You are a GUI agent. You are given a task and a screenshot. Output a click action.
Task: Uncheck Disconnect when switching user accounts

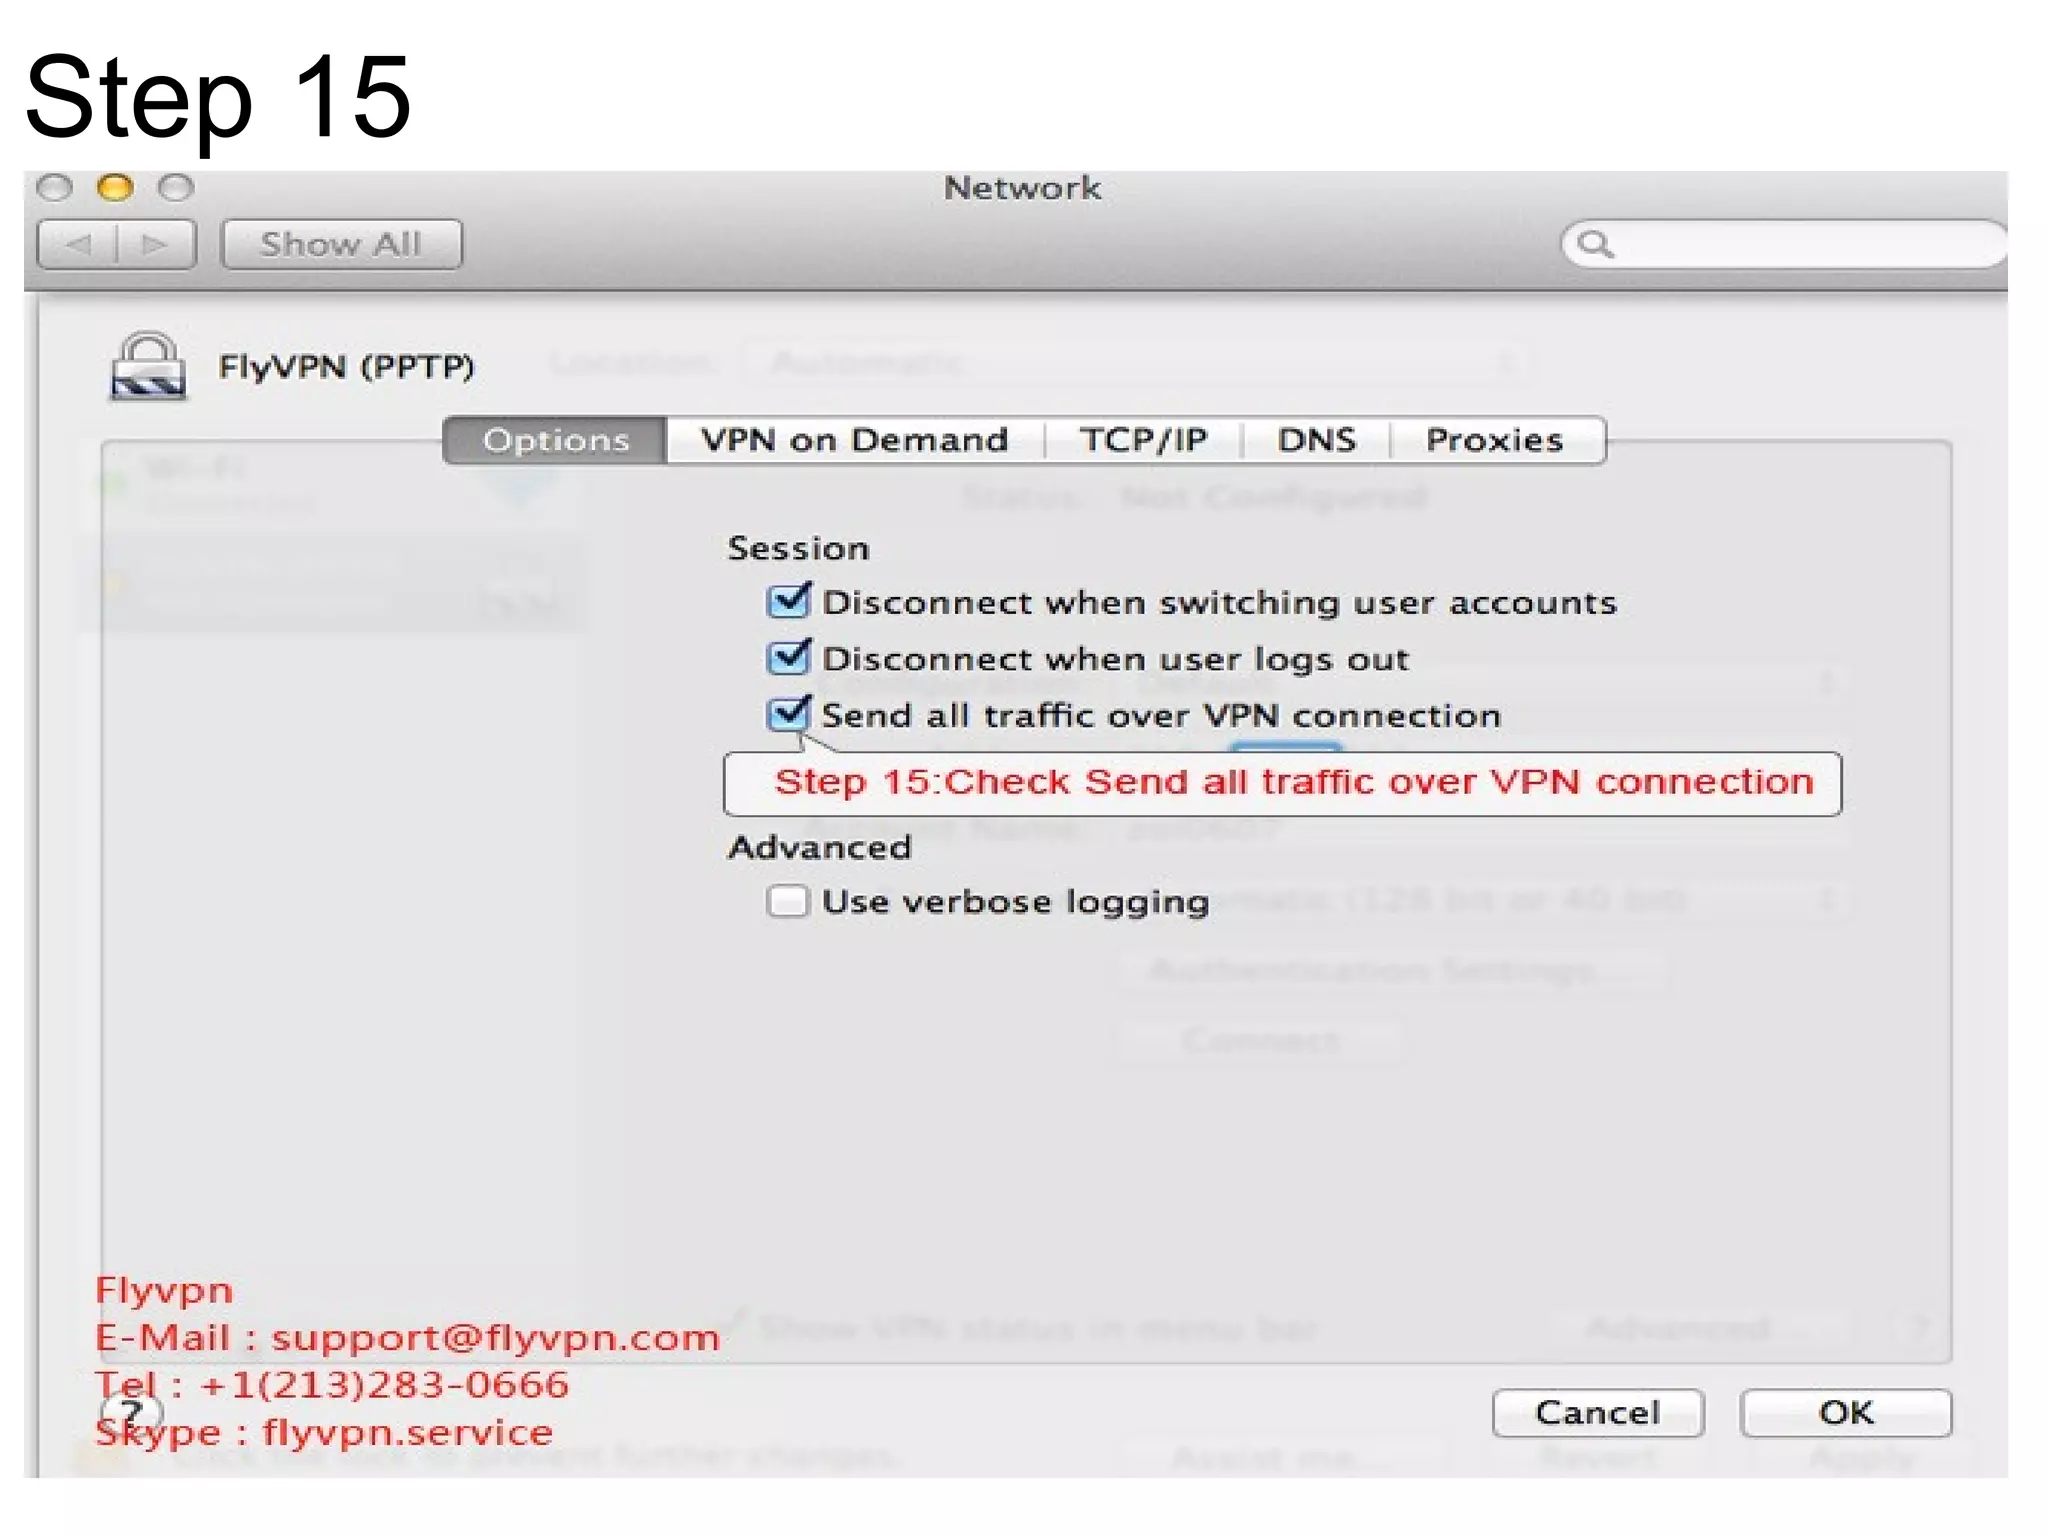(788, 602)
